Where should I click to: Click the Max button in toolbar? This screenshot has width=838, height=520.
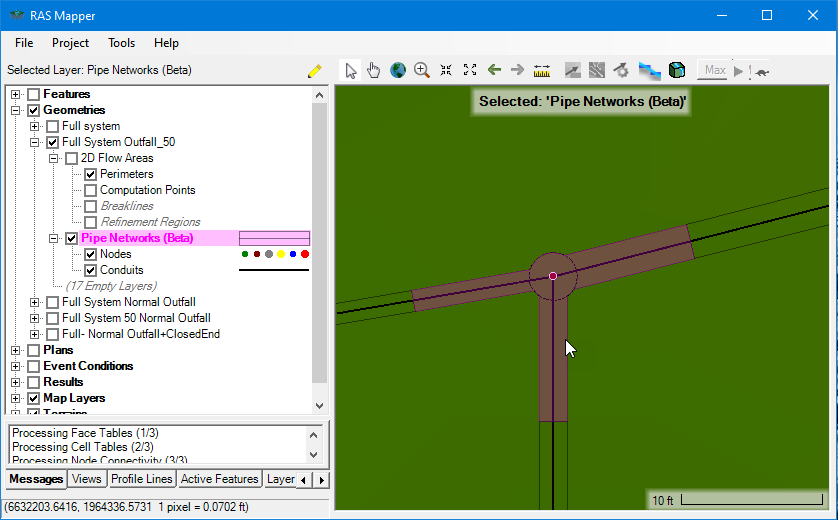pyautogui.click(x=714, y=70)
